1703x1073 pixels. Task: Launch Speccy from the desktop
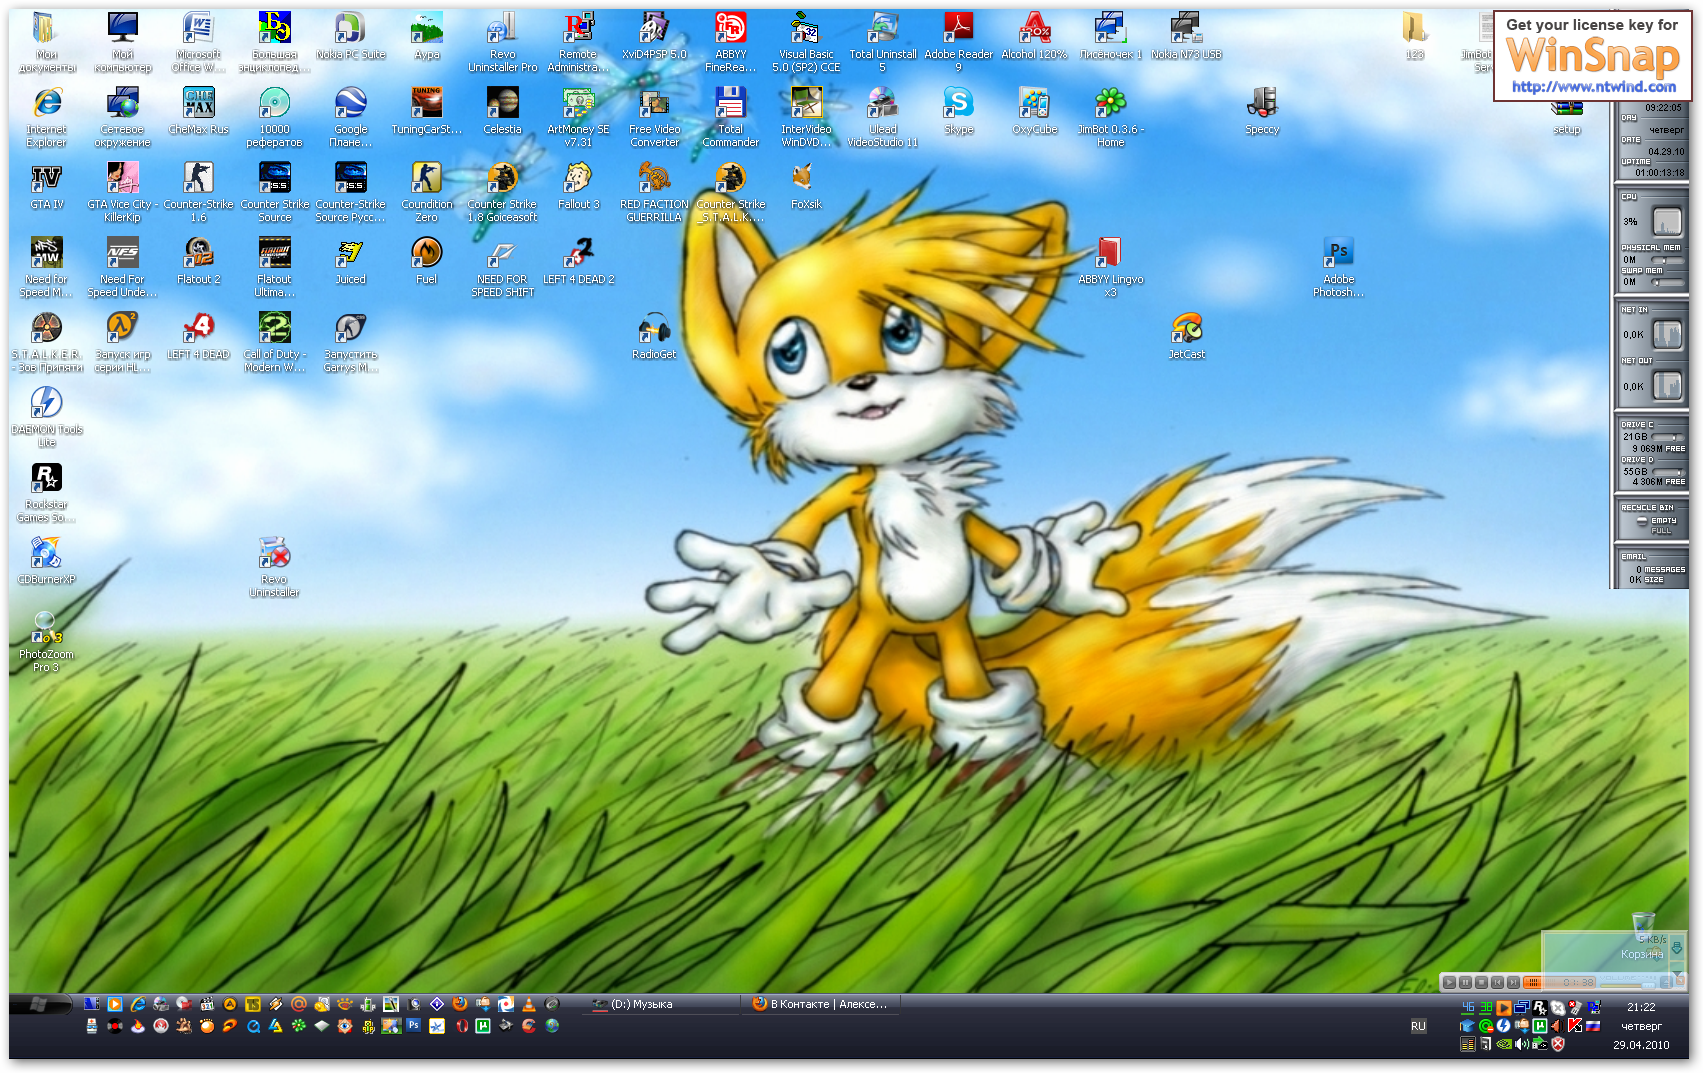[x=1263, y=111]
